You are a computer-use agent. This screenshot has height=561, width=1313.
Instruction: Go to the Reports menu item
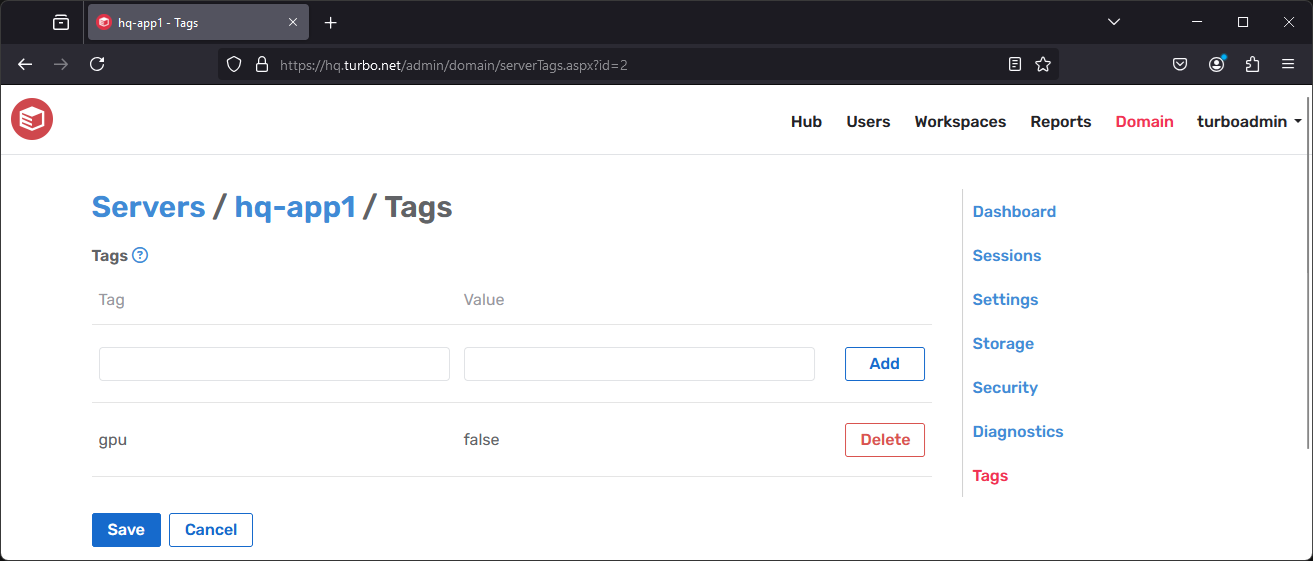(x=1061, y=122)
